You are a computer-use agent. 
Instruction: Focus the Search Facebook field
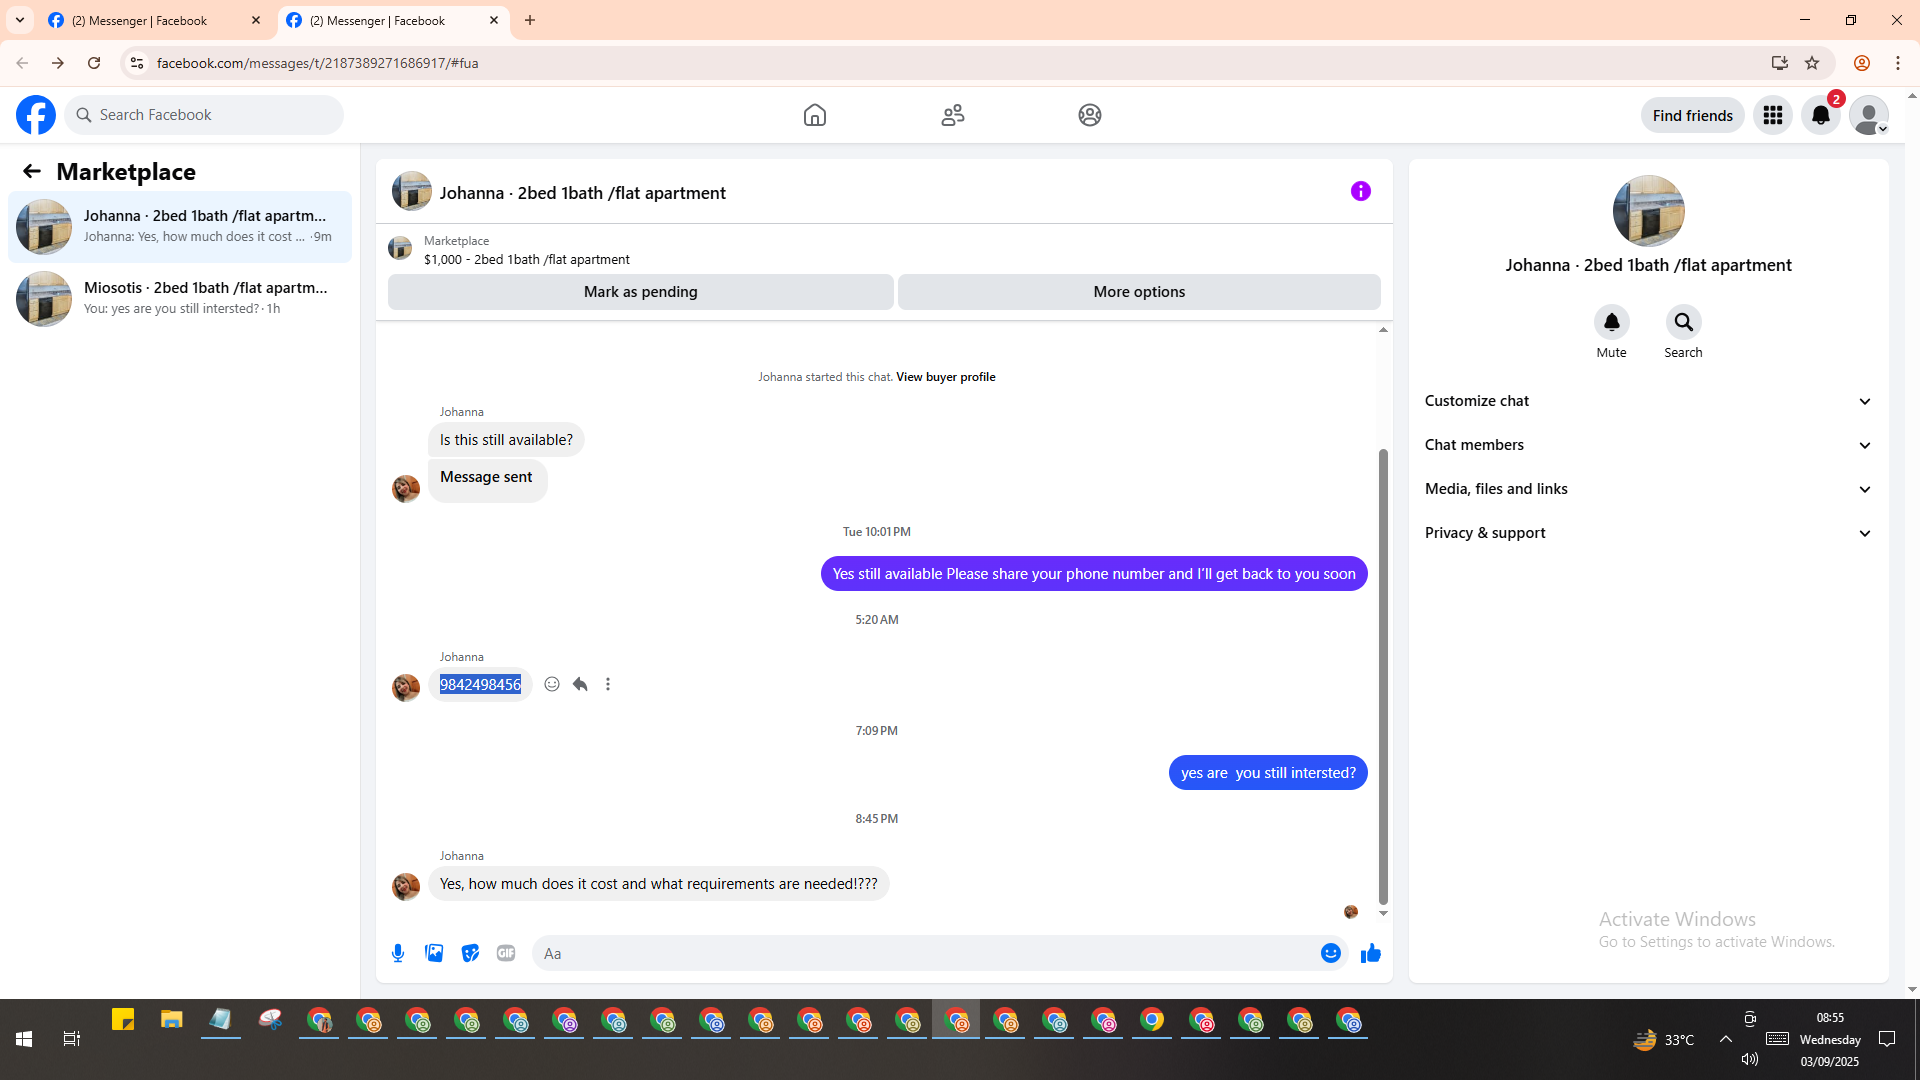(204, 115)
